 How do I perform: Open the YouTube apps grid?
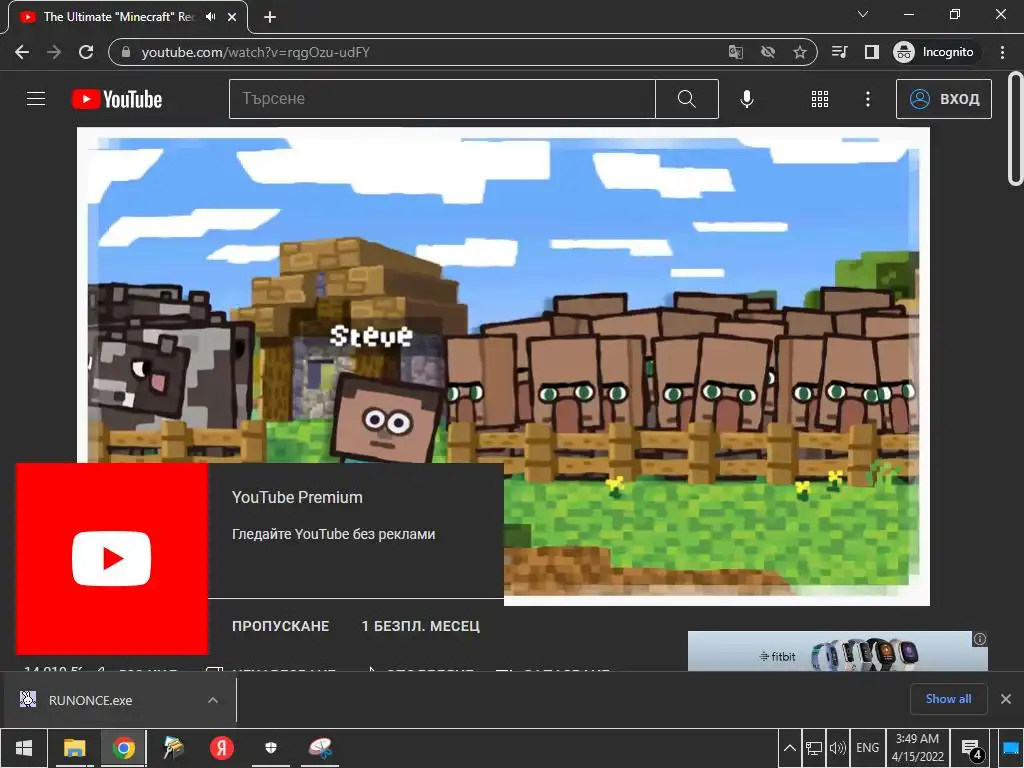click(x=820, y=99)
